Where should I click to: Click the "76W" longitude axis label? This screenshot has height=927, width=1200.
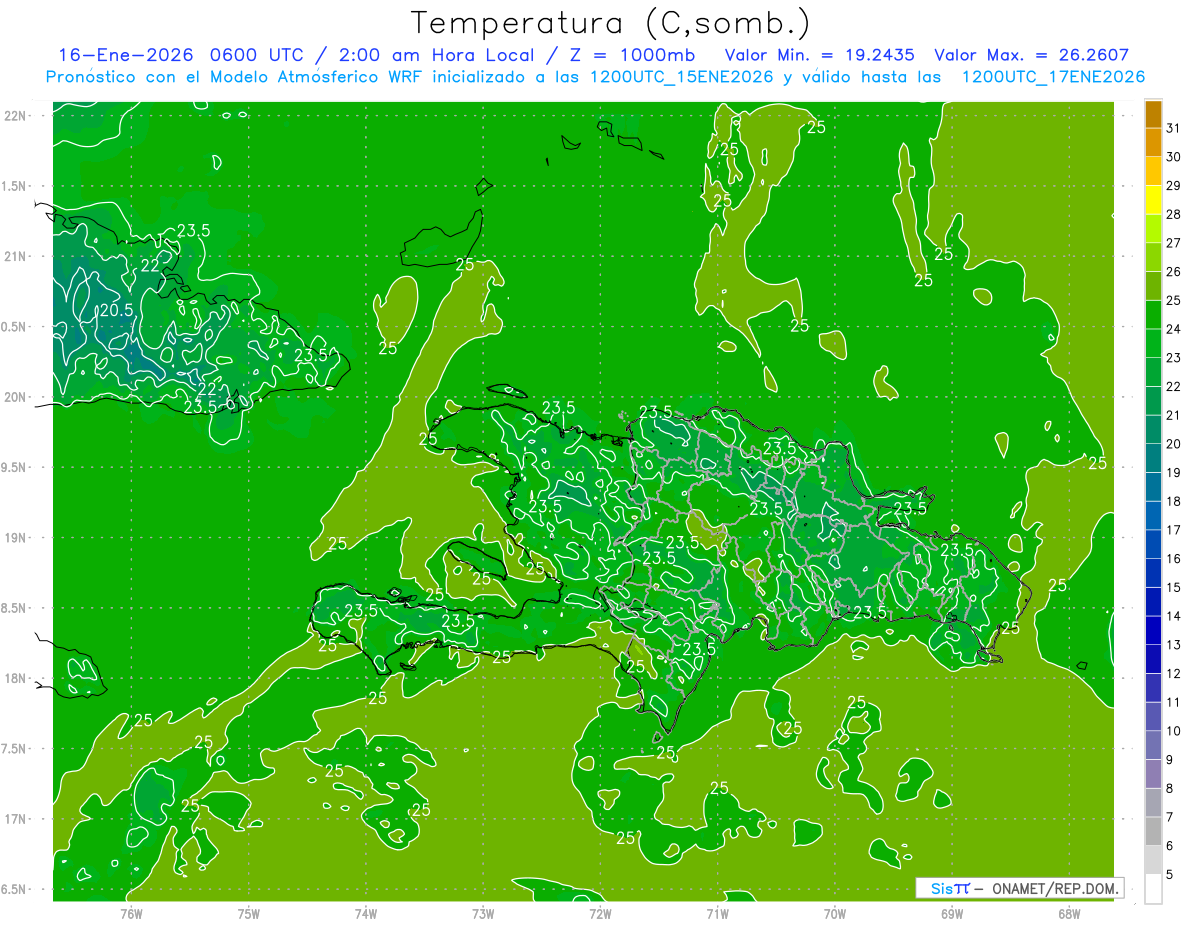click(x=131, y=913)
